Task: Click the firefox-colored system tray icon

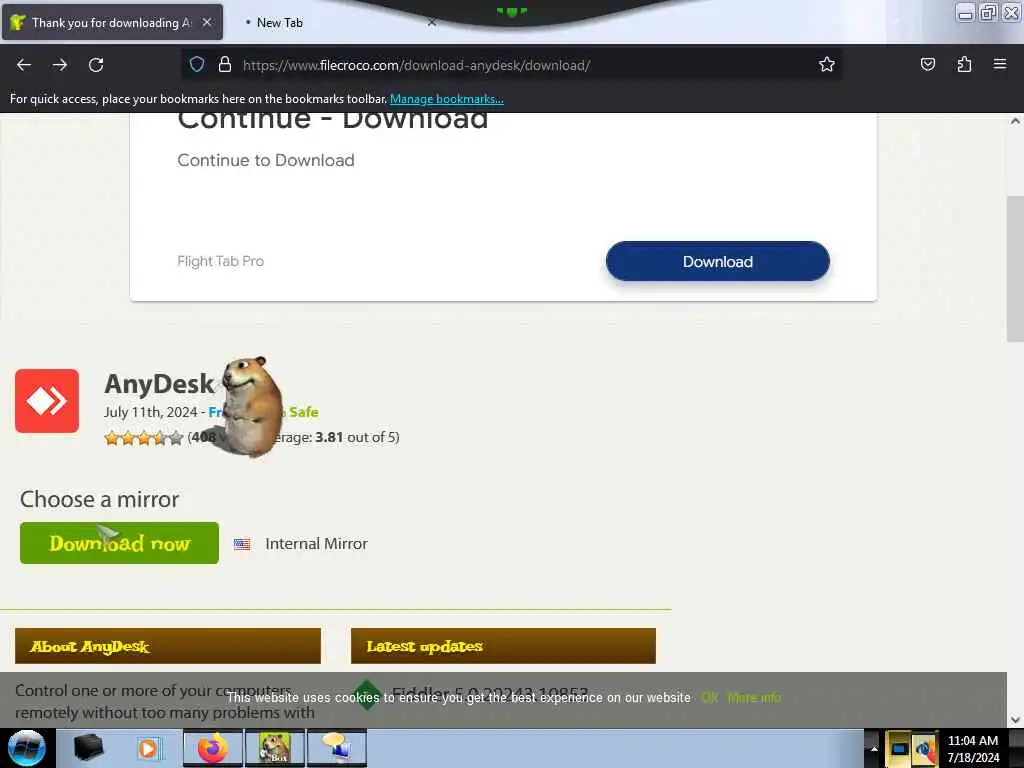Action: [924, 748]
